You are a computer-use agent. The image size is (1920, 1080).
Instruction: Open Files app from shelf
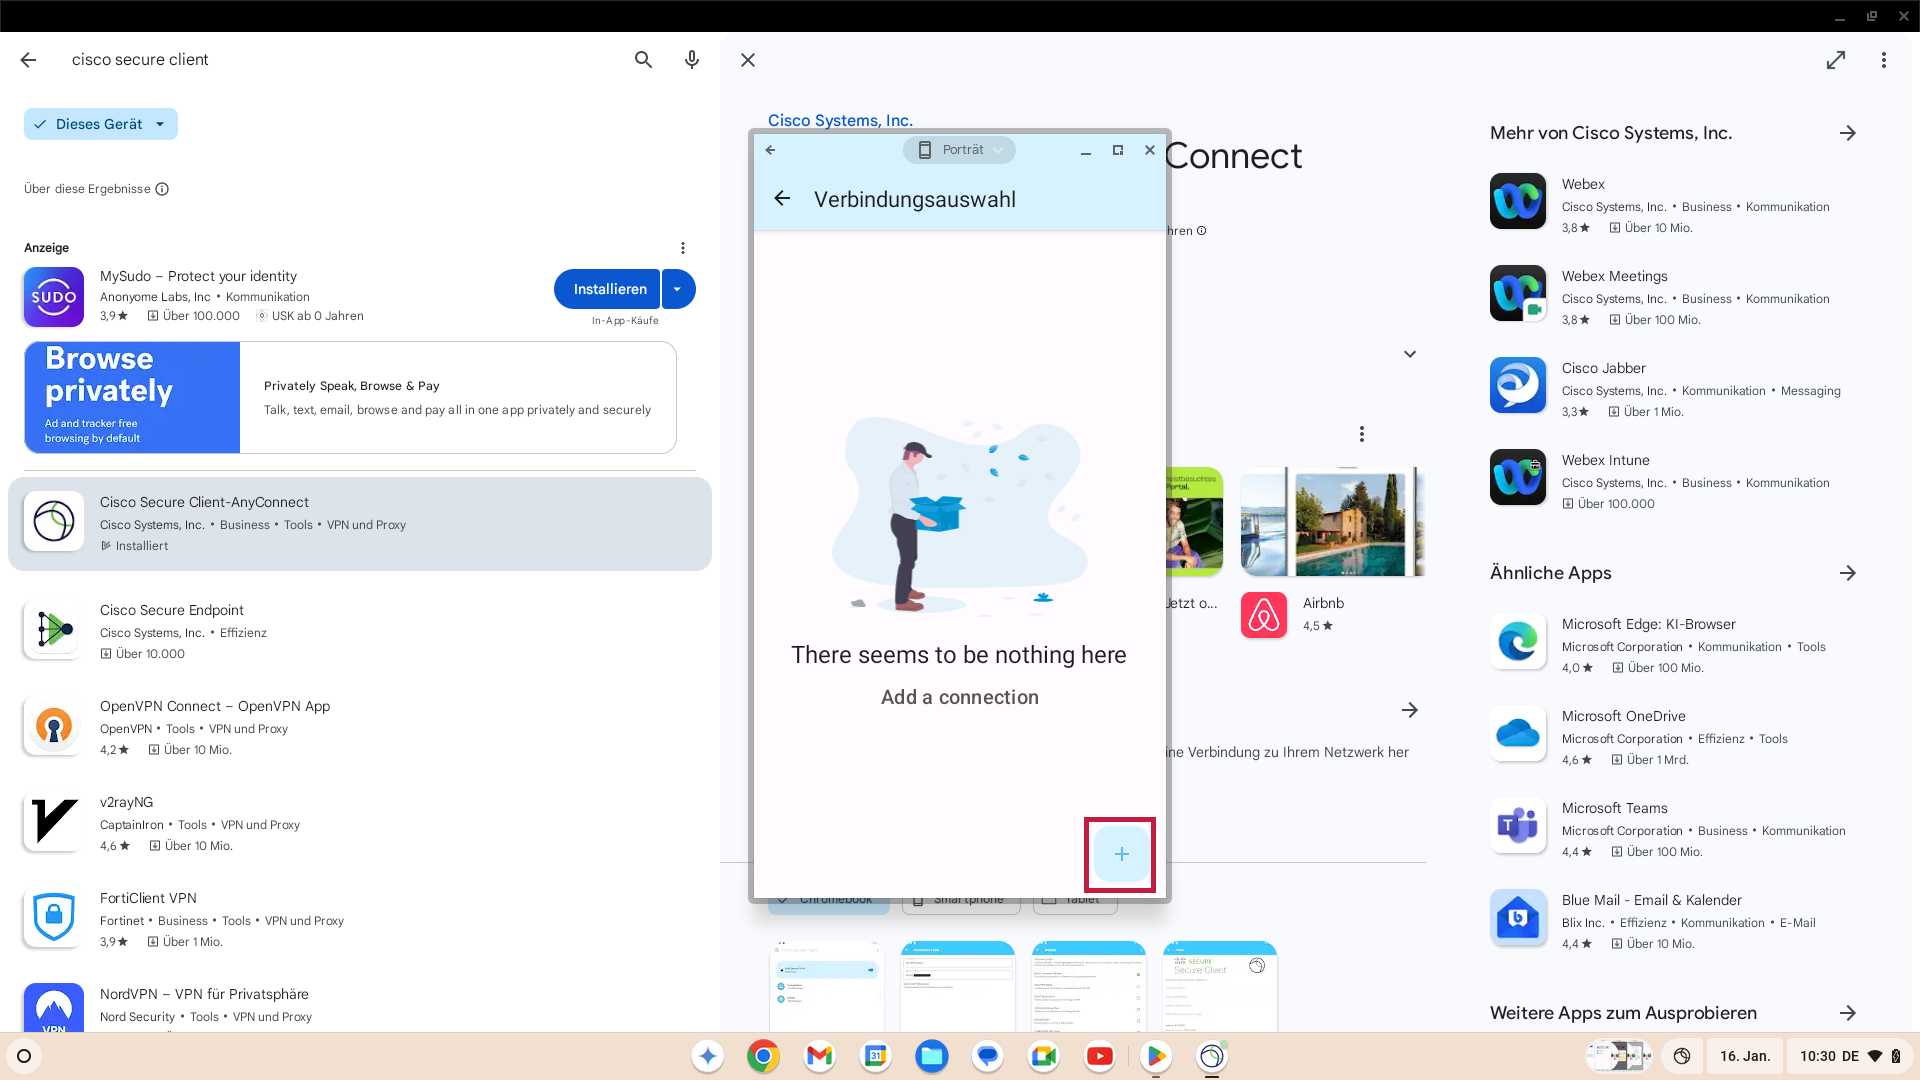pyautogui.click(x=931, y=1056)
